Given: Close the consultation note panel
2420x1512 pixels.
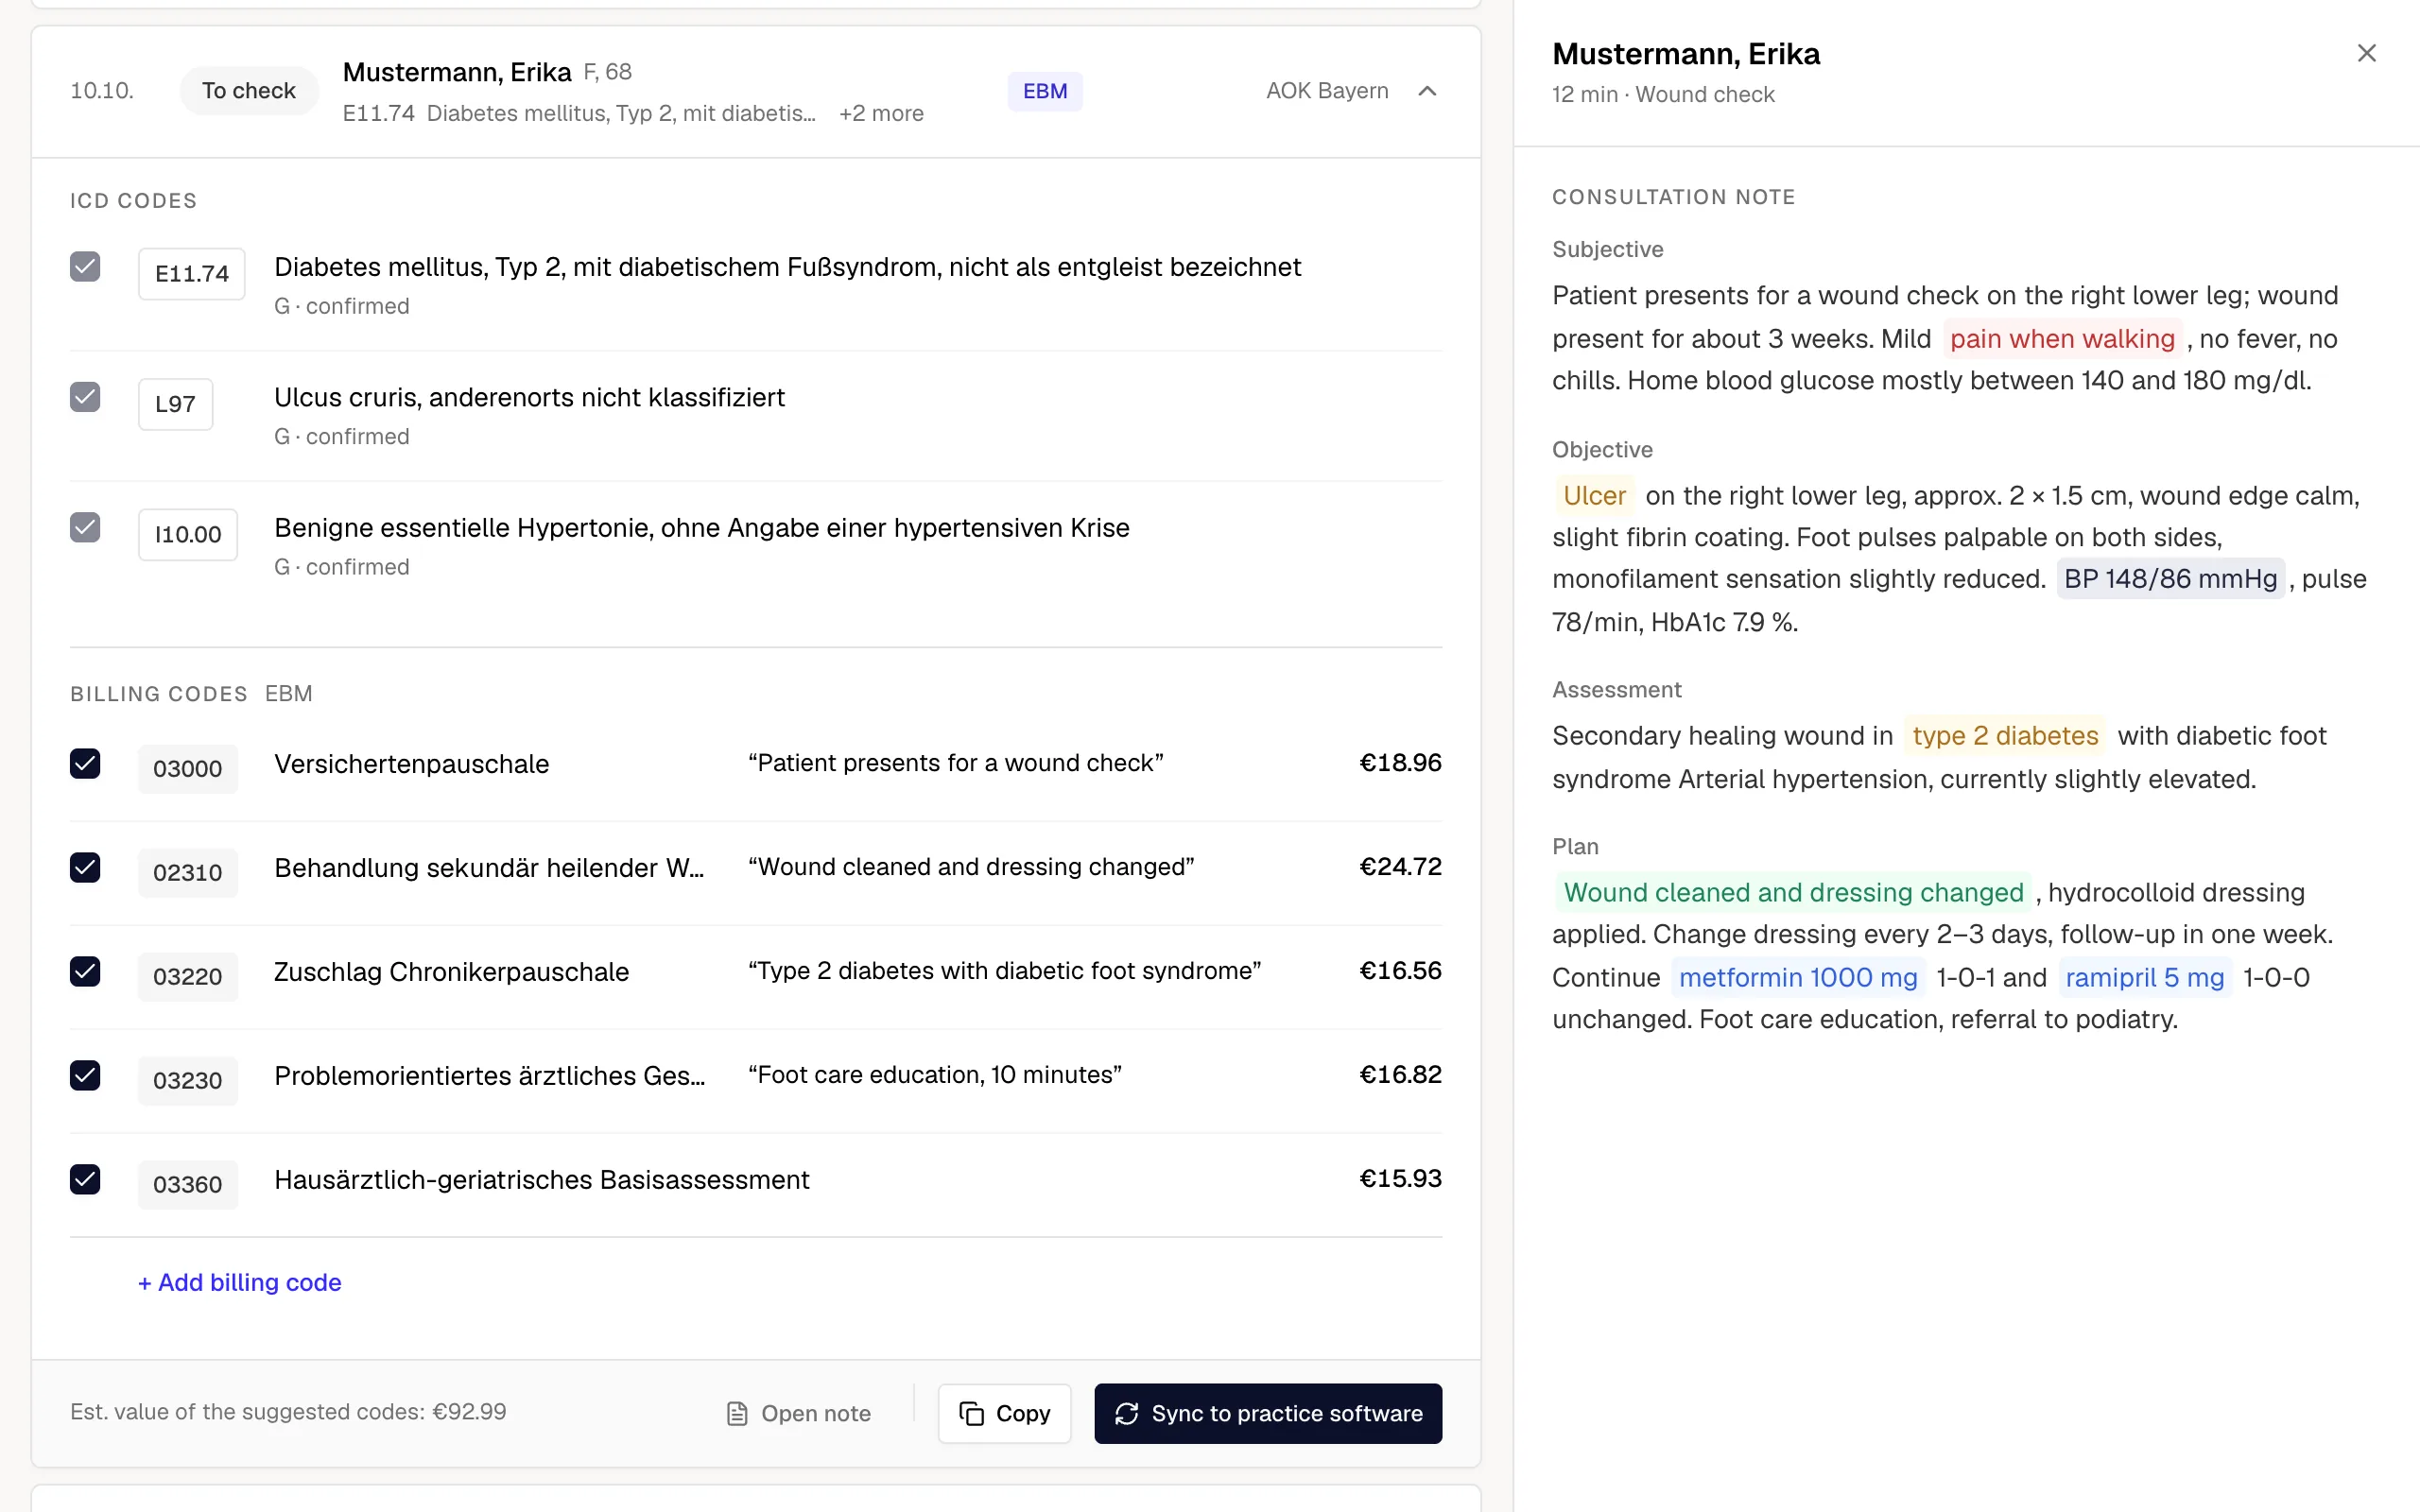Looking at the screenshot, I should pos(2366,53).
